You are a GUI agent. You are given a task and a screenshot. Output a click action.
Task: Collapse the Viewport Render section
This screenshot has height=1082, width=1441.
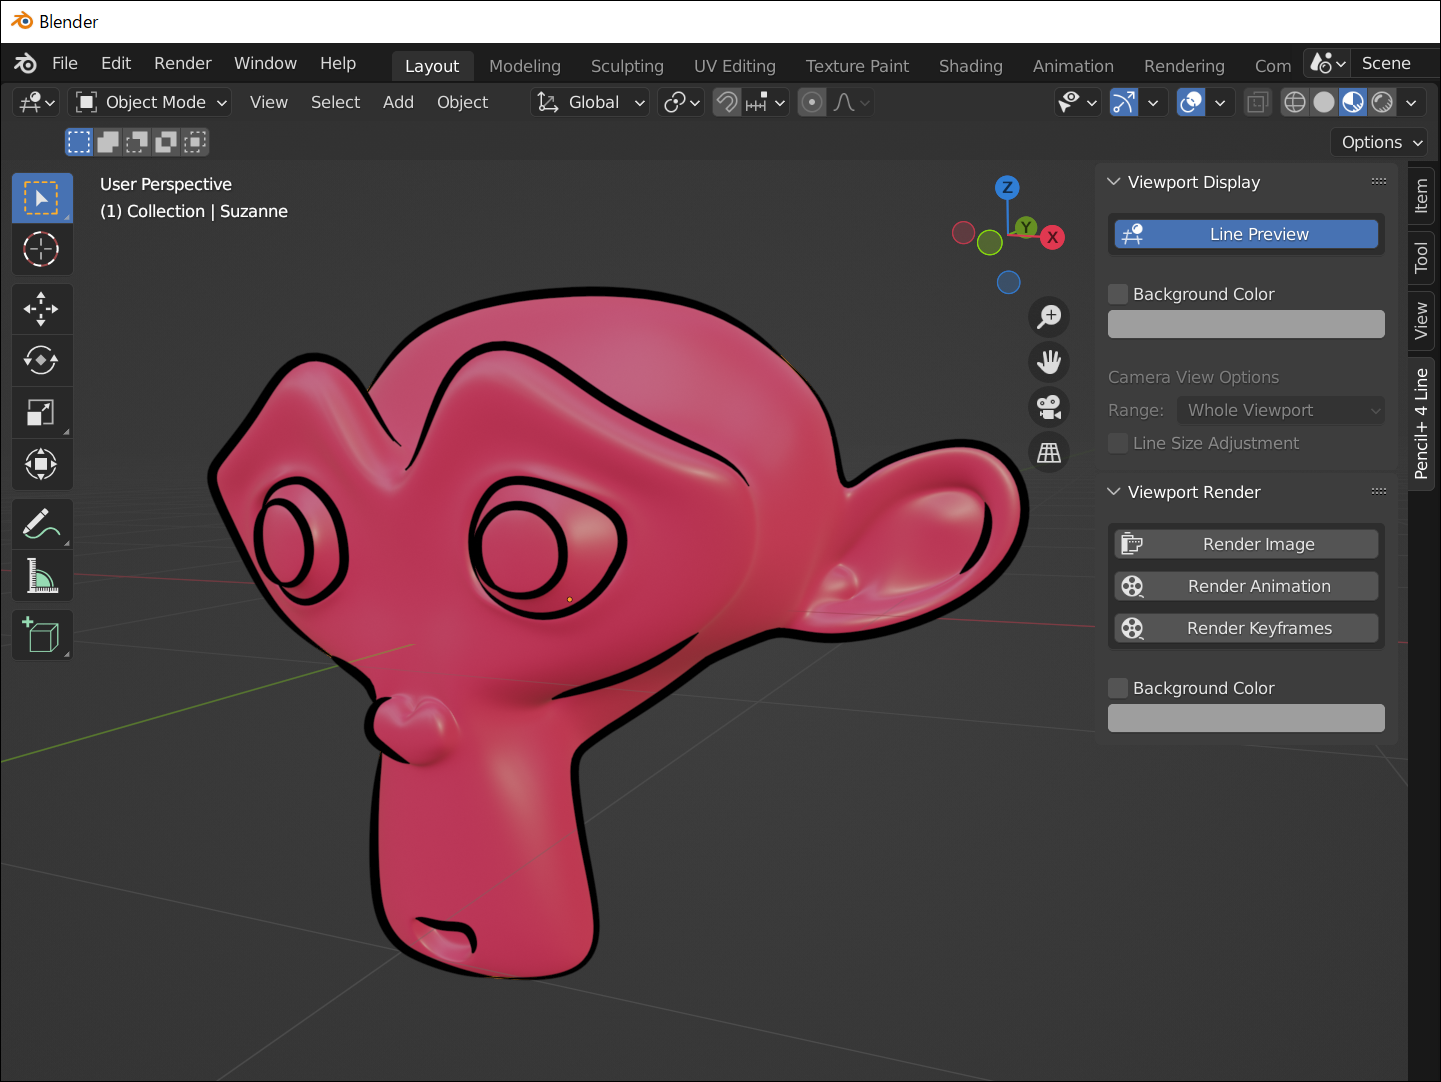1113,491
